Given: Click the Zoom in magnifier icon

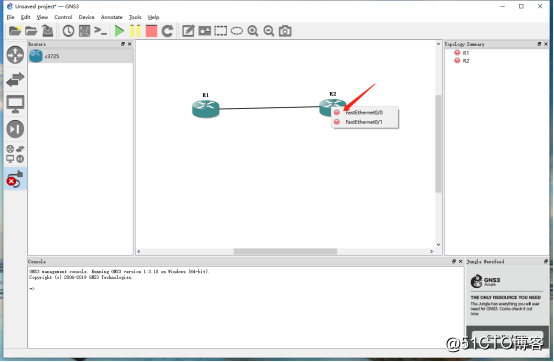Looking at the screenshot, I should 253,31.
